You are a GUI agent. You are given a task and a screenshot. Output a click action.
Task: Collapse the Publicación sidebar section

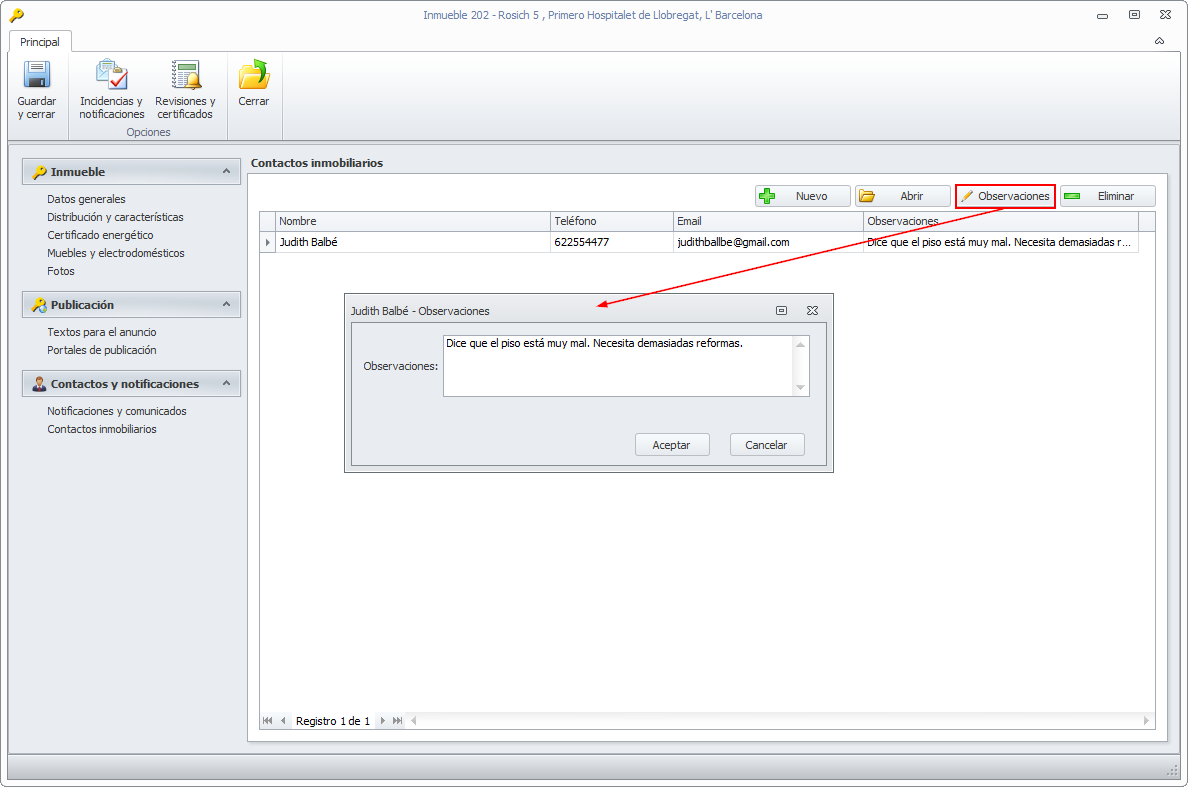coord(226,304)
